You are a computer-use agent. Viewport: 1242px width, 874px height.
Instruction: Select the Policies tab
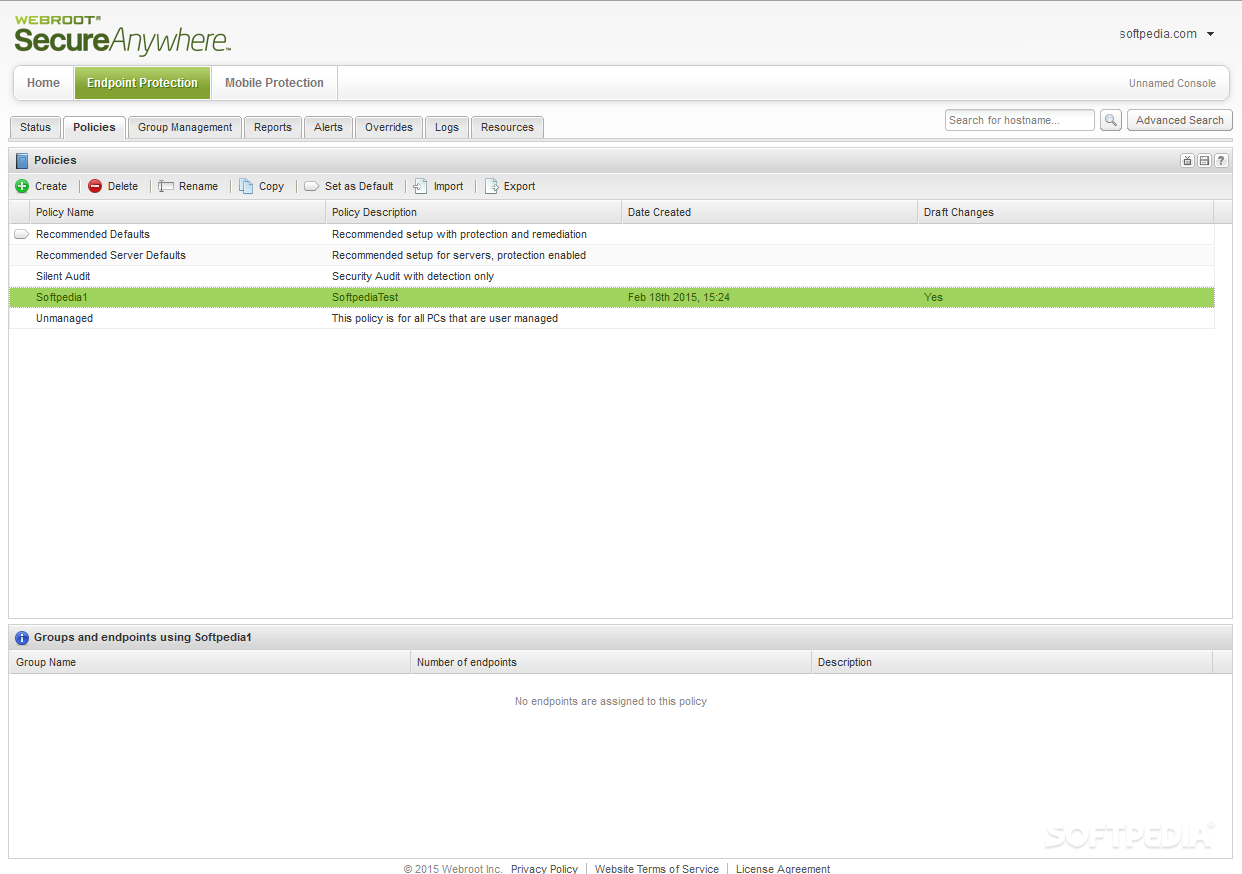(94, 127)
